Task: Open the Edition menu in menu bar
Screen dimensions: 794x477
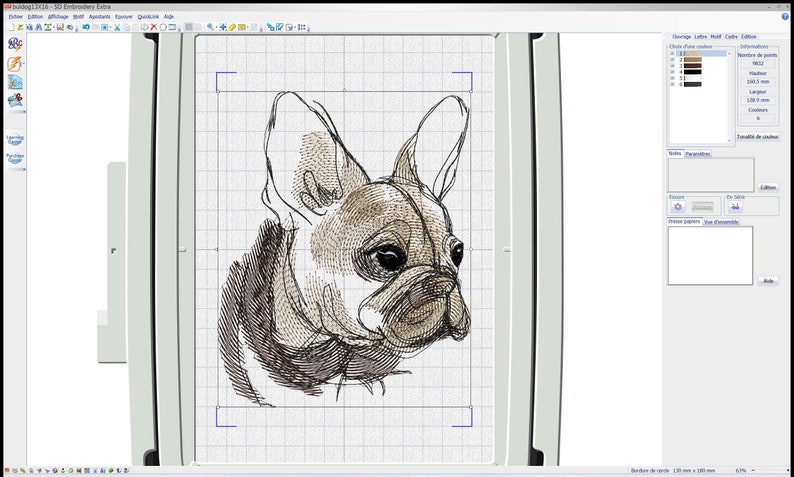Action: [x=35, y=17]
